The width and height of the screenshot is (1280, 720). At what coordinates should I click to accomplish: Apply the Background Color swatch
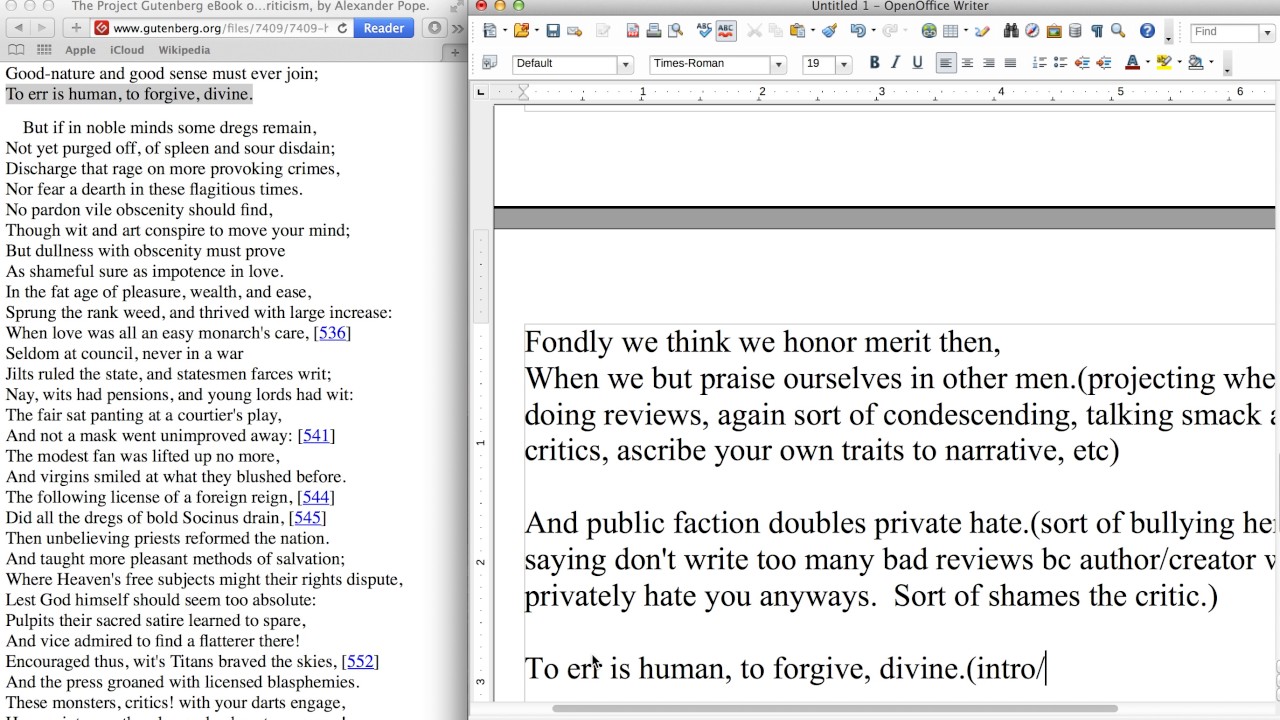pos(1195,63)
